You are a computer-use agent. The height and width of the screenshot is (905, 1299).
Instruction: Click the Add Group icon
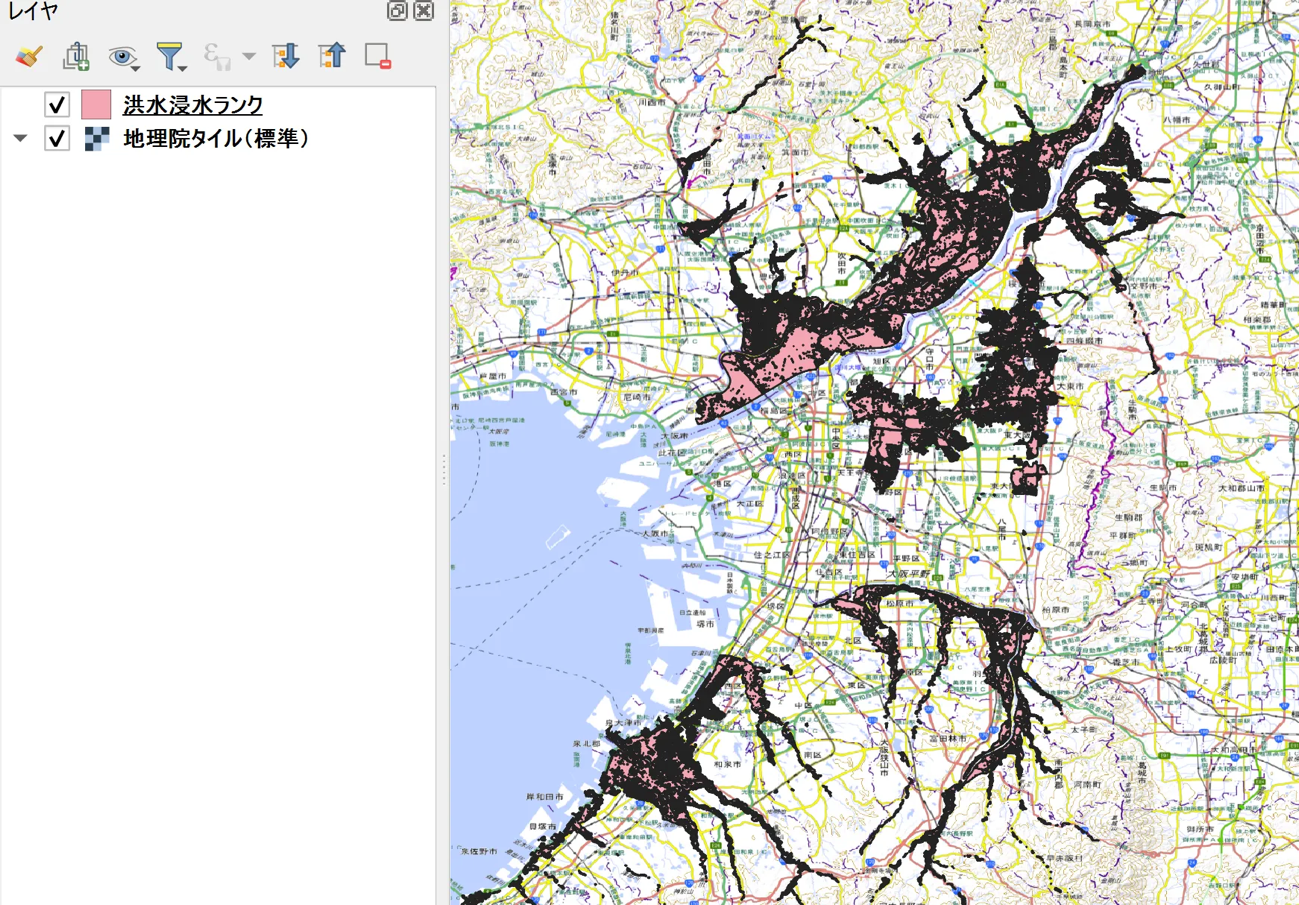(76, 56)
